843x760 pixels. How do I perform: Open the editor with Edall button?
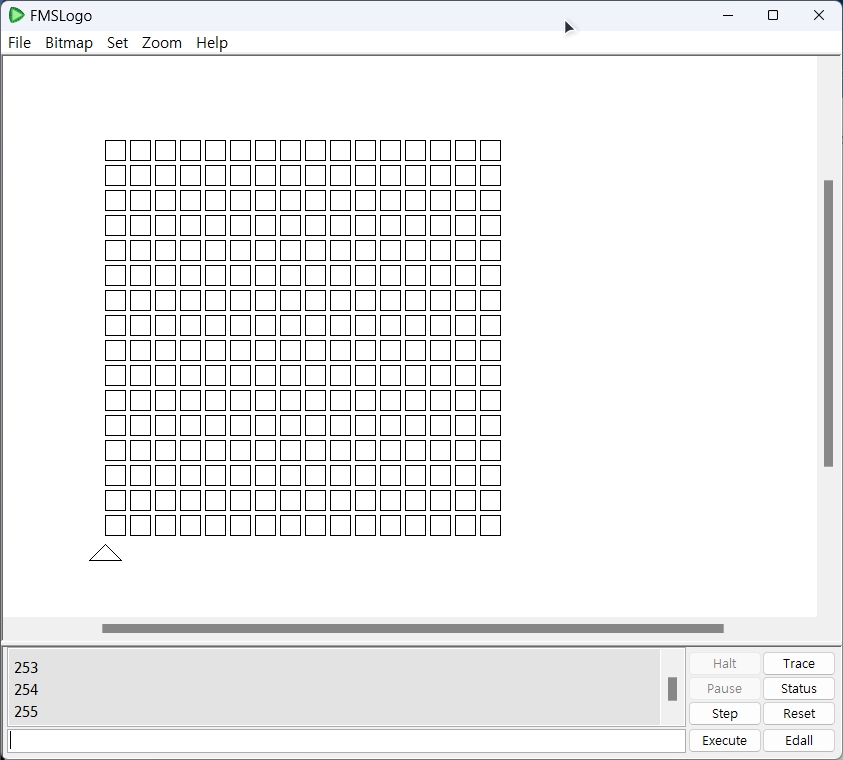point(798,740)
